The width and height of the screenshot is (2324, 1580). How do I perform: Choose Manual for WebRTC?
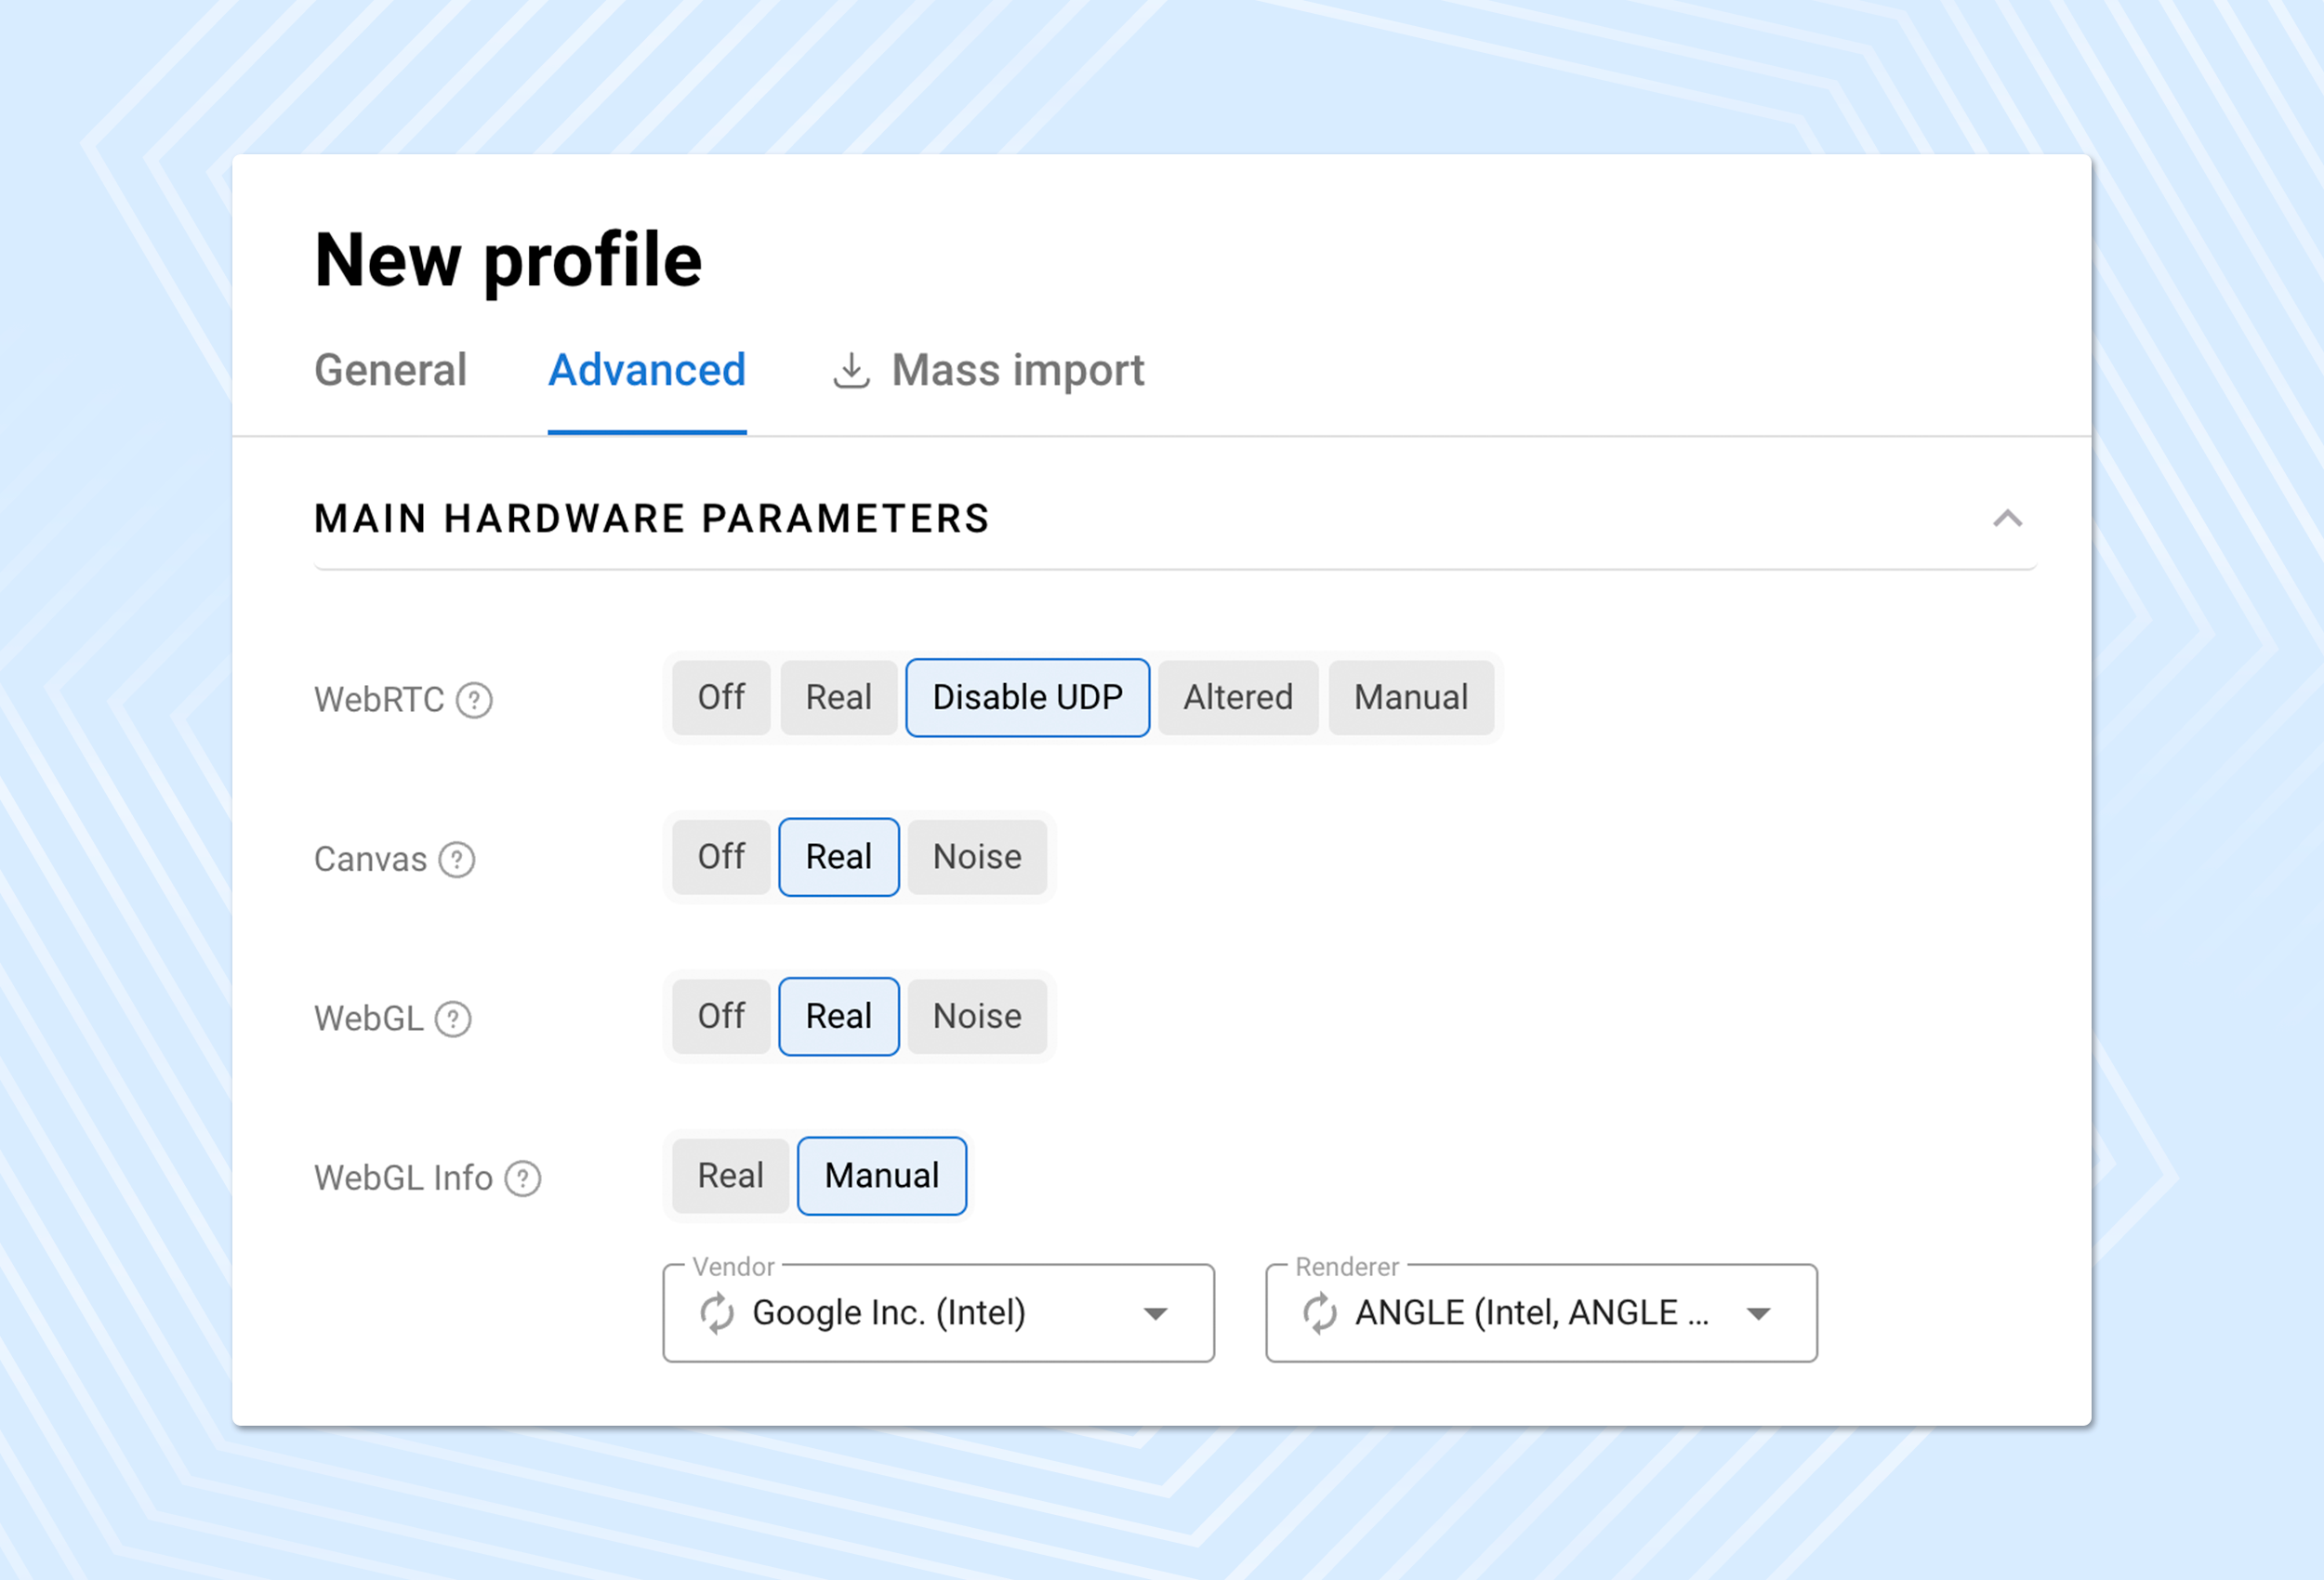pyautogui.click(x=1411, y=698)
